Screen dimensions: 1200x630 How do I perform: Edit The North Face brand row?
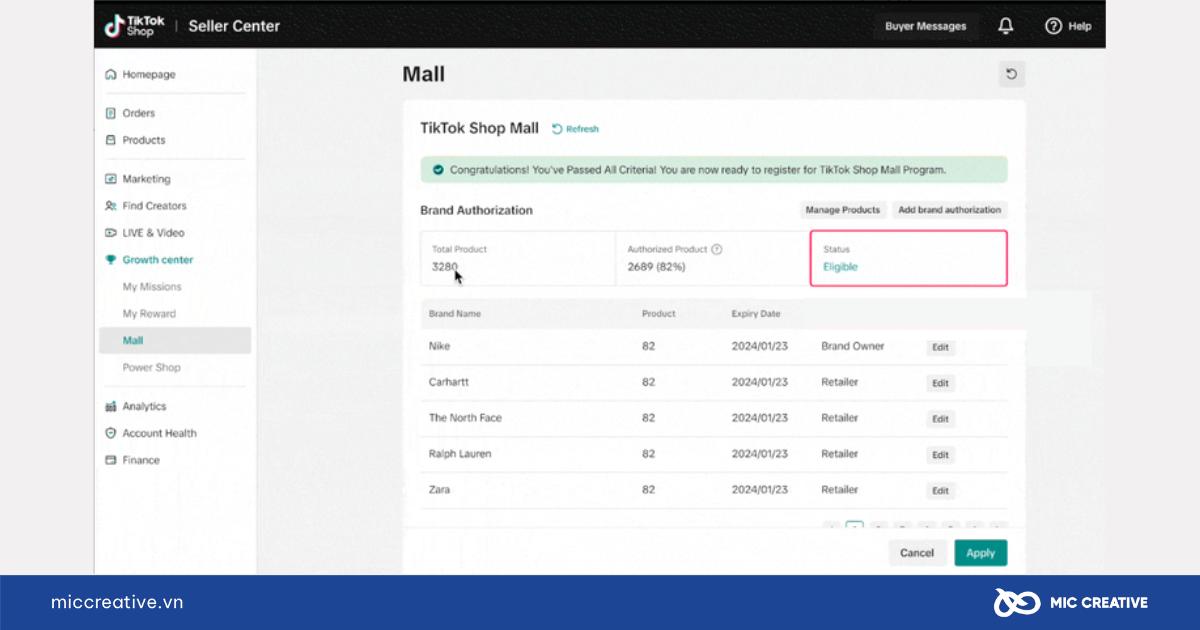pos(940,419)
